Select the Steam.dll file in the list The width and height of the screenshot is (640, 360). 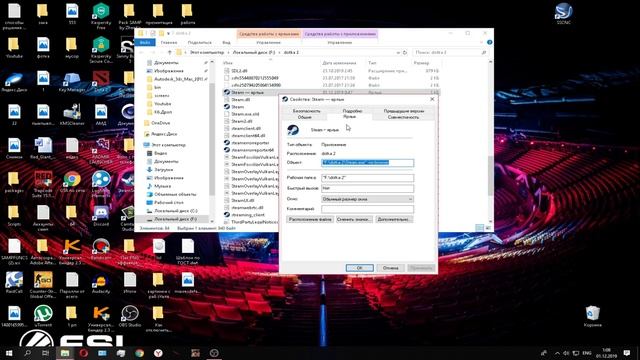click(x=240, y=100)
